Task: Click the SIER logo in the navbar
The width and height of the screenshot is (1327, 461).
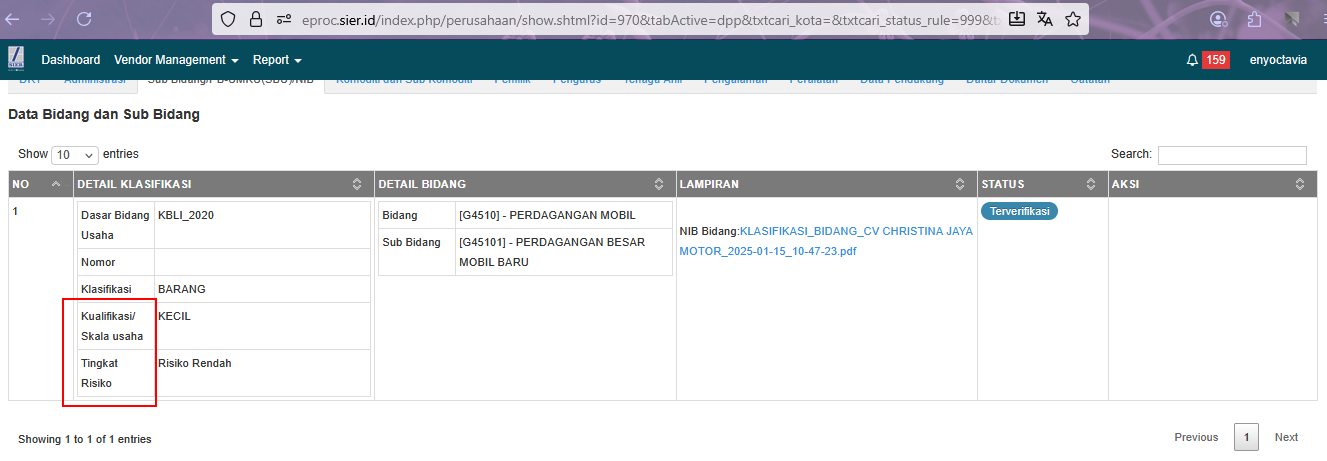Action: pyautogui.click(x=17, y=60)
